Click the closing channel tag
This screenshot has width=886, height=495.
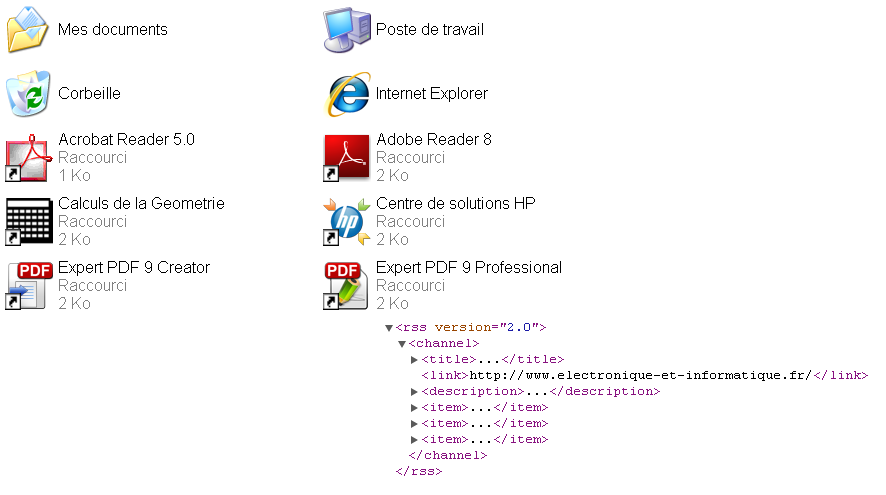[448, 455]
